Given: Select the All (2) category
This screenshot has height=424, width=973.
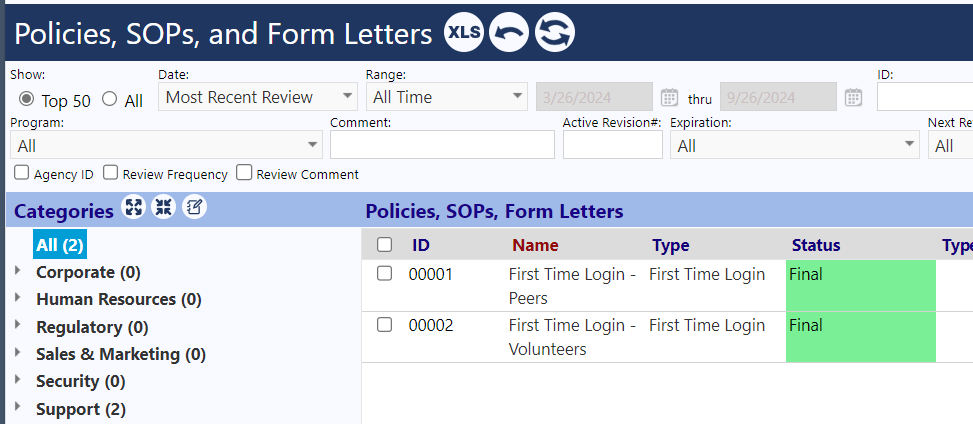Looking at the screenshot, I should 60,245.
